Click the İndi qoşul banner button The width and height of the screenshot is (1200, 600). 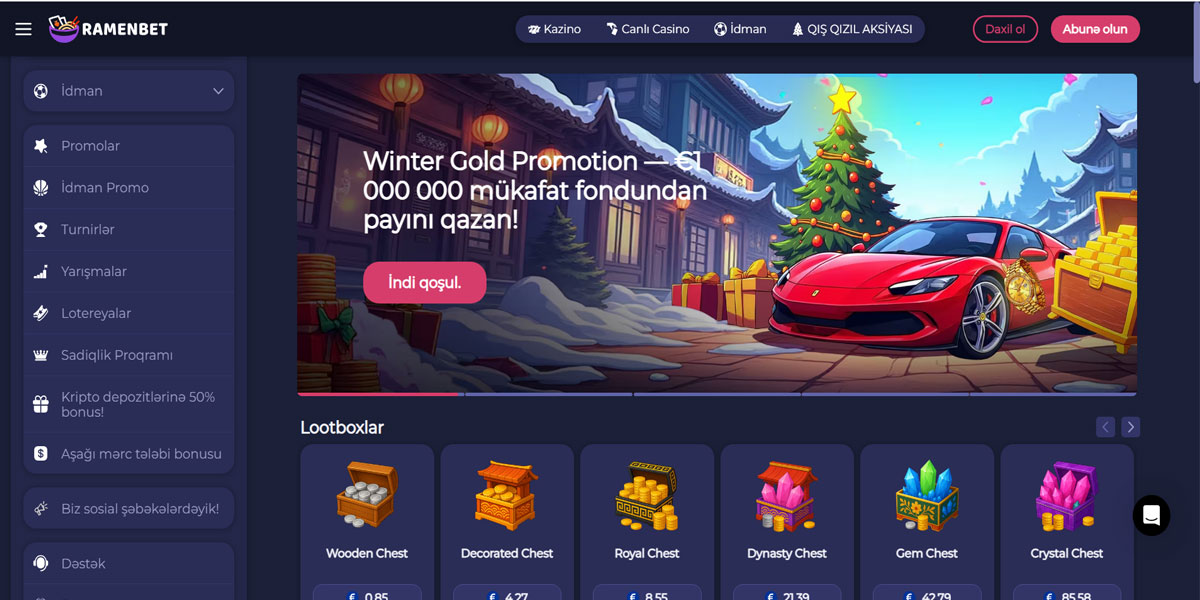point(425,283)
